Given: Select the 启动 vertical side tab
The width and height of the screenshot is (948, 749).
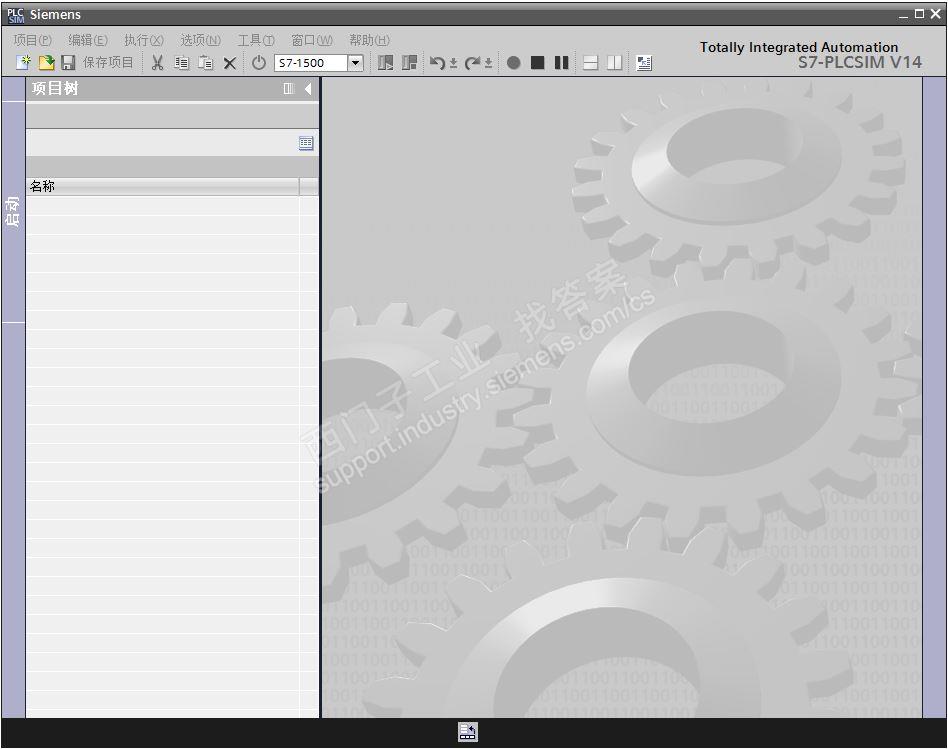Looking at the screenshot, I should pyautogui.click(x=13, y=212).
